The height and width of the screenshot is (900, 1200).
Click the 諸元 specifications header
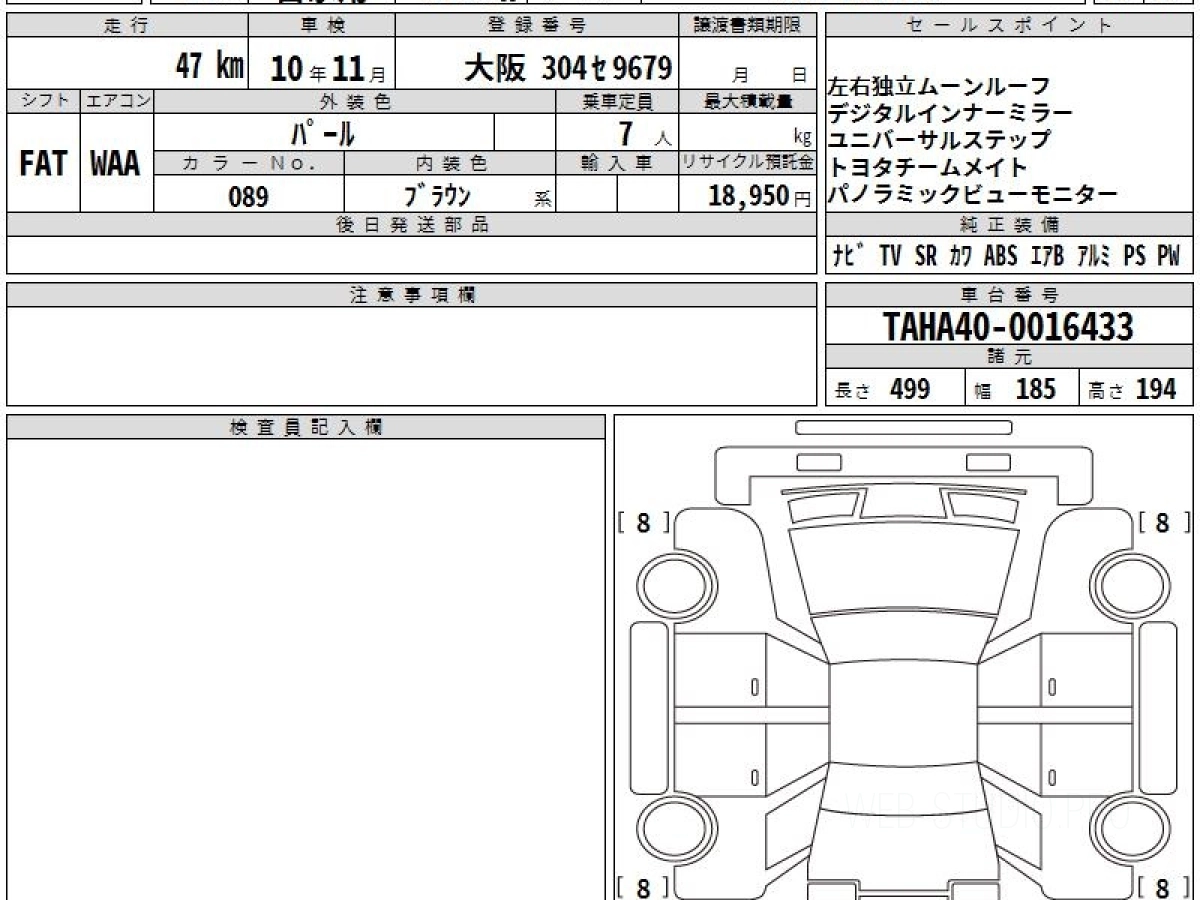(x=1010, y=357)
